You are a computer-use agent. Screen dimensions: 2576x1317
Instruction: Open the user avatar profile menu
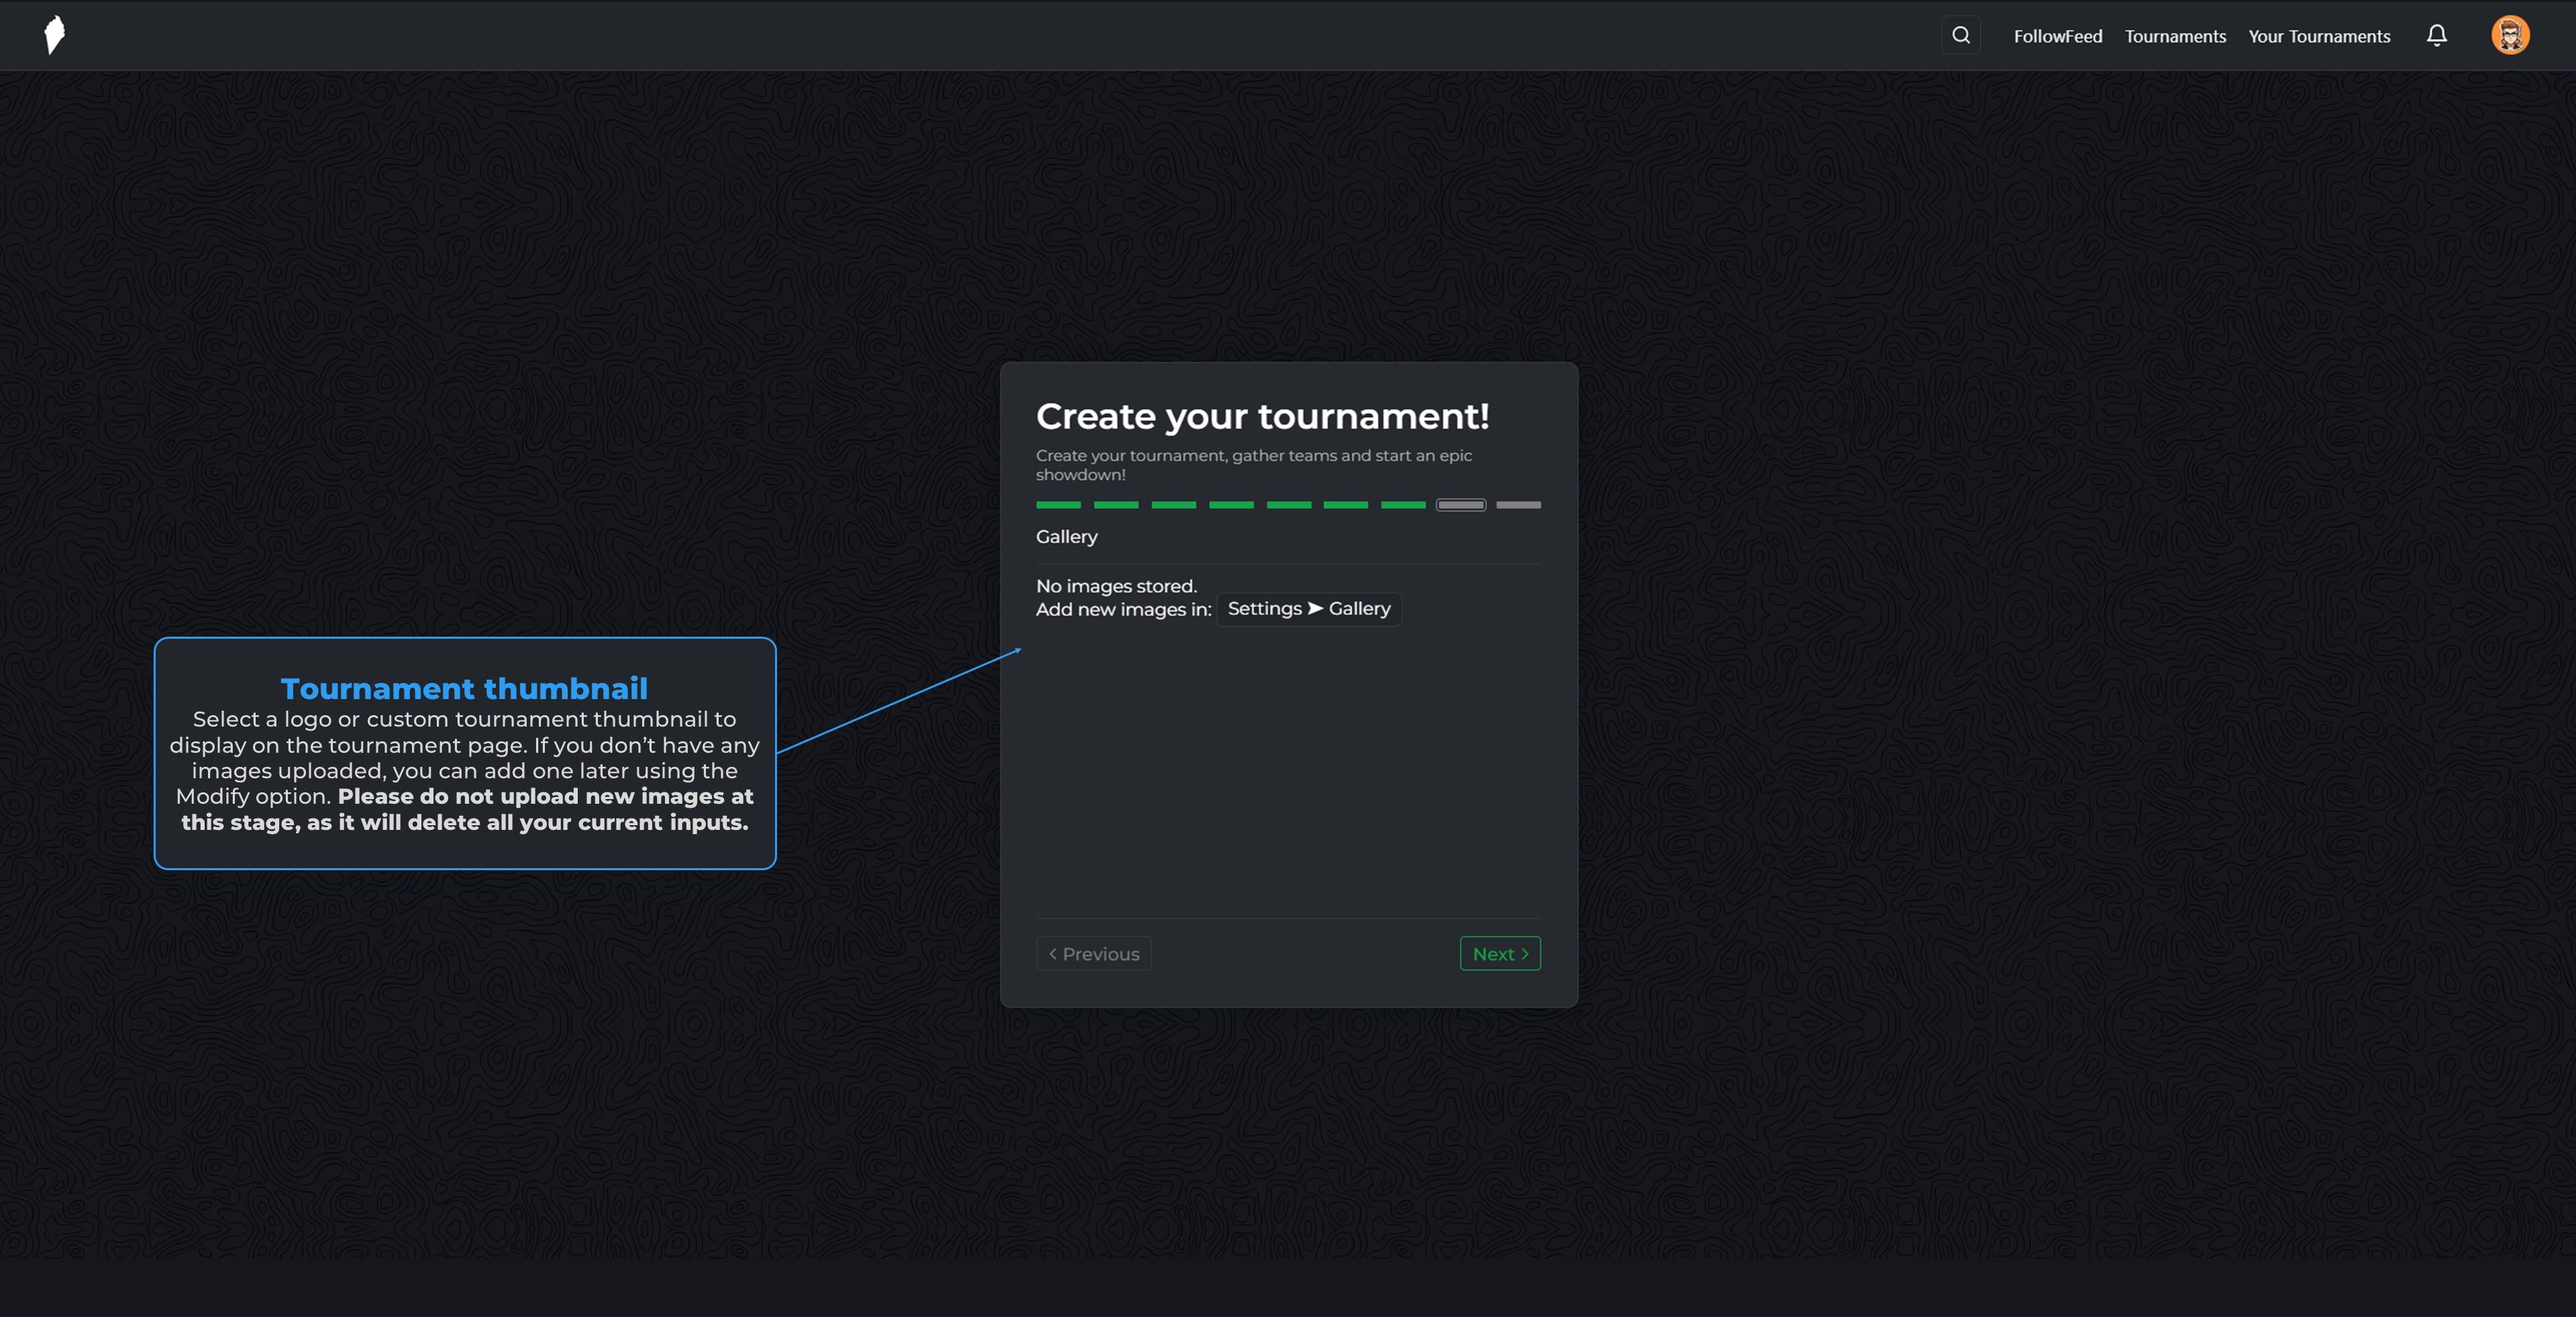[2509, 35]
